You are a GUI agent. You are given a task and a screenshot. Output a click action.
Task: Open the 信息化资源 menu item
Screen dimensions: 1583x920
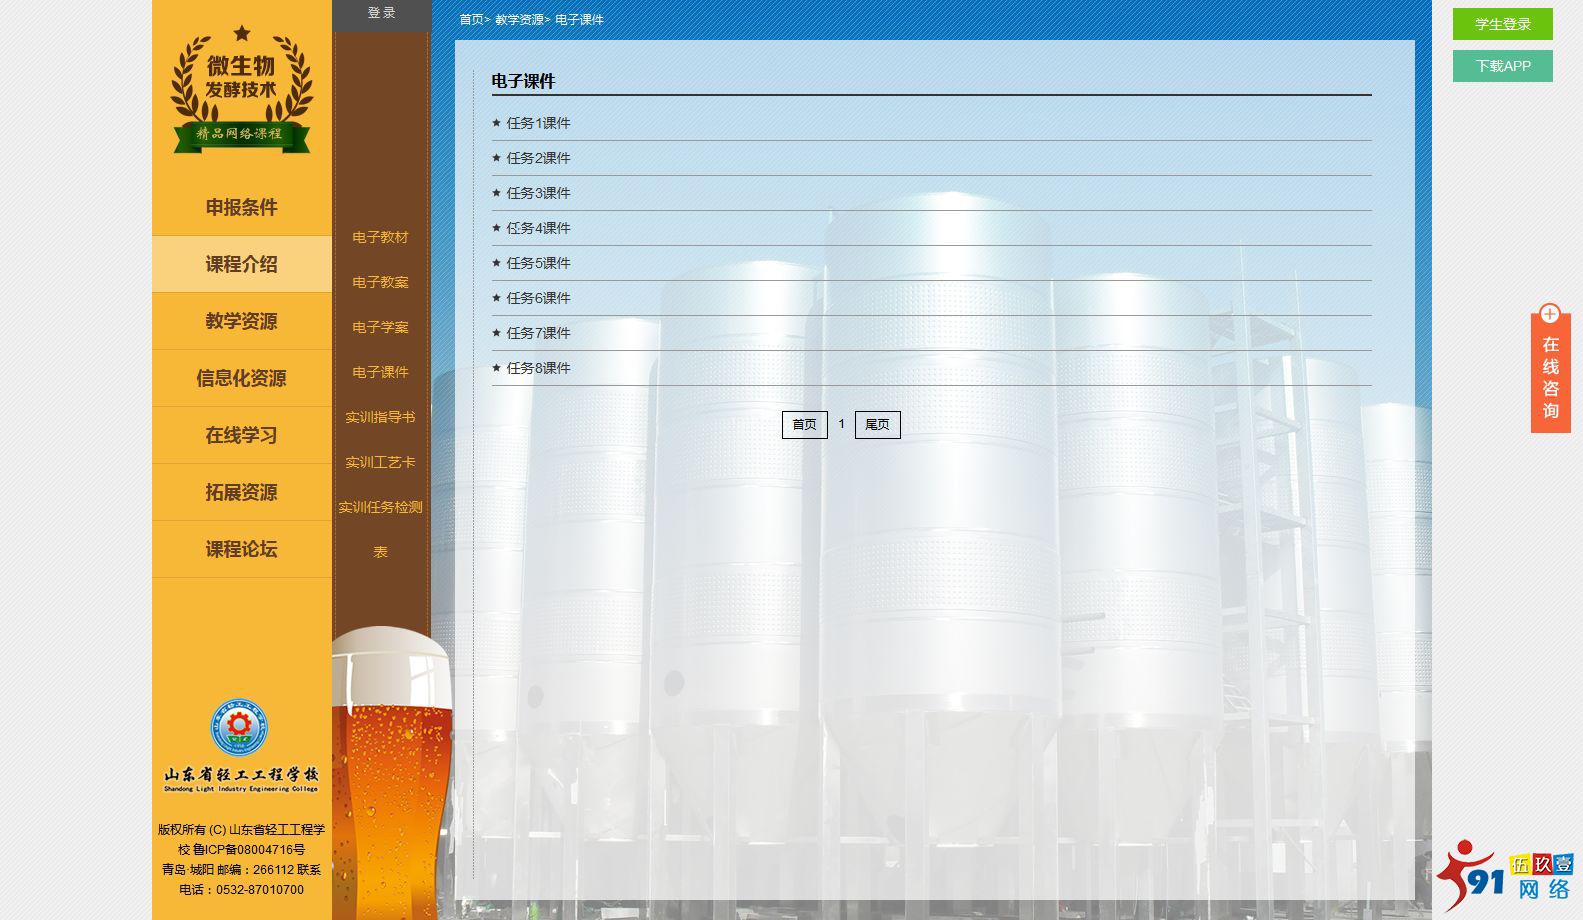click(242, 378)
